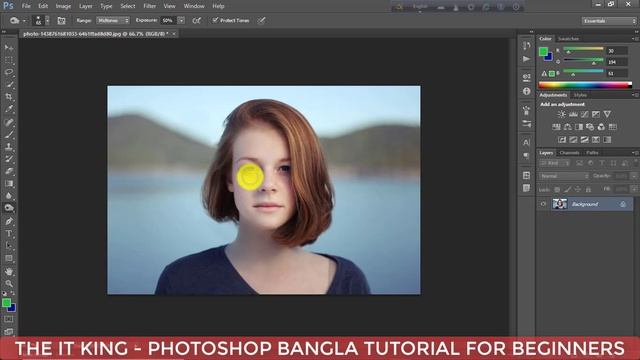Toggle pixel layer filter in Layers
Viewport: 640px width, 360px height.
coord(580,163)
